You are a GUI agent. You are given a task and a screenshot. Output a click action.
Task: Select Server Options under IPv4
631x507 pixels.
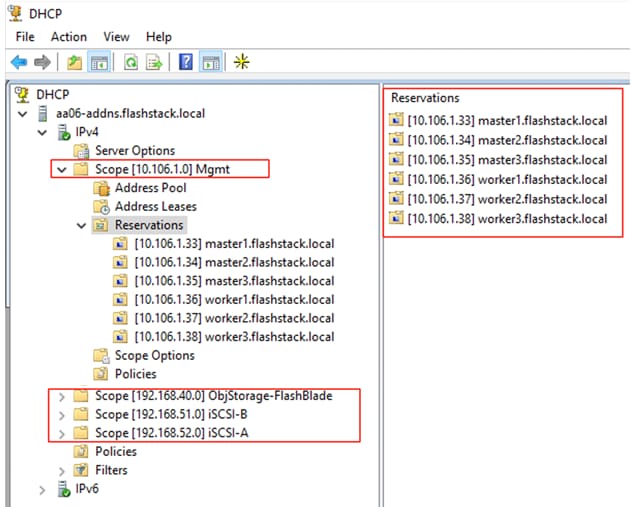pos(135,151)
